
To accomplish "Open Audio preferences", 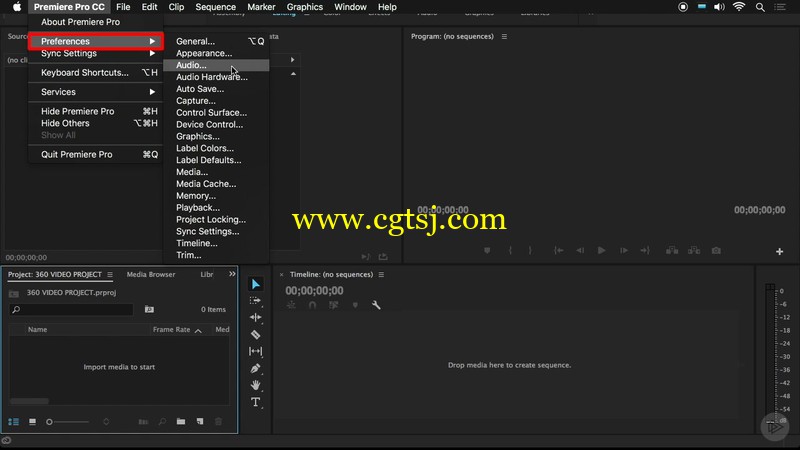I will [x=216, y=65].
